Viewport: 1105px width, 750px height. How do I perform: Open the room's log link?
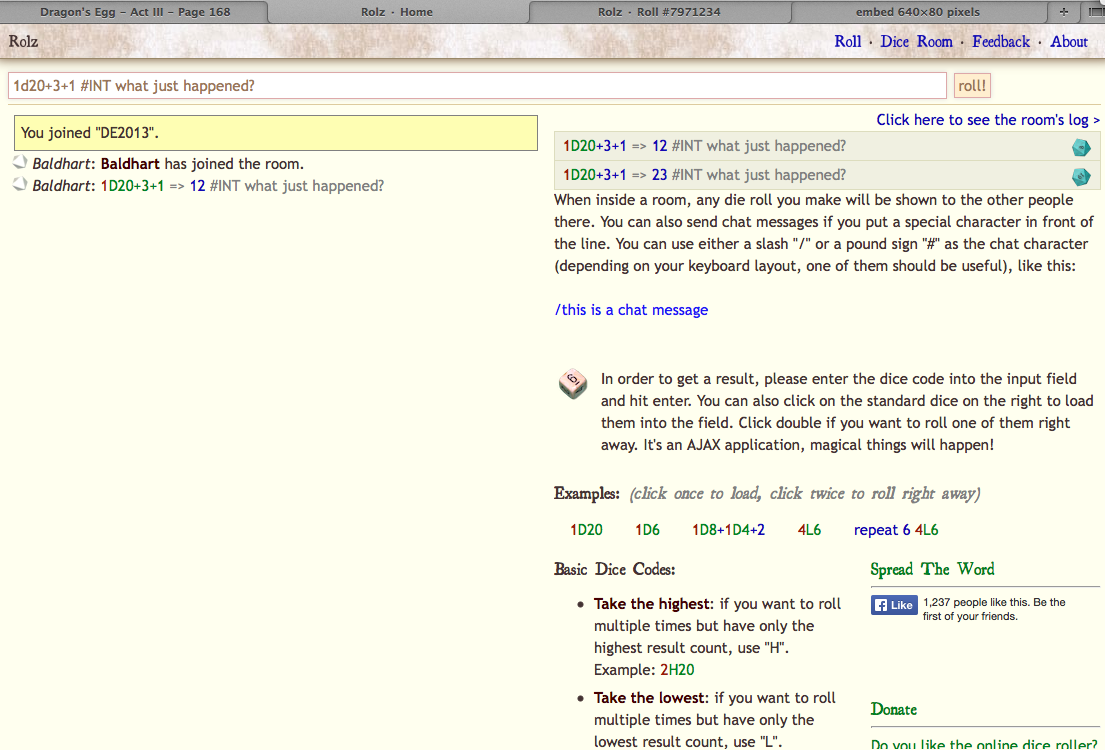987,119
